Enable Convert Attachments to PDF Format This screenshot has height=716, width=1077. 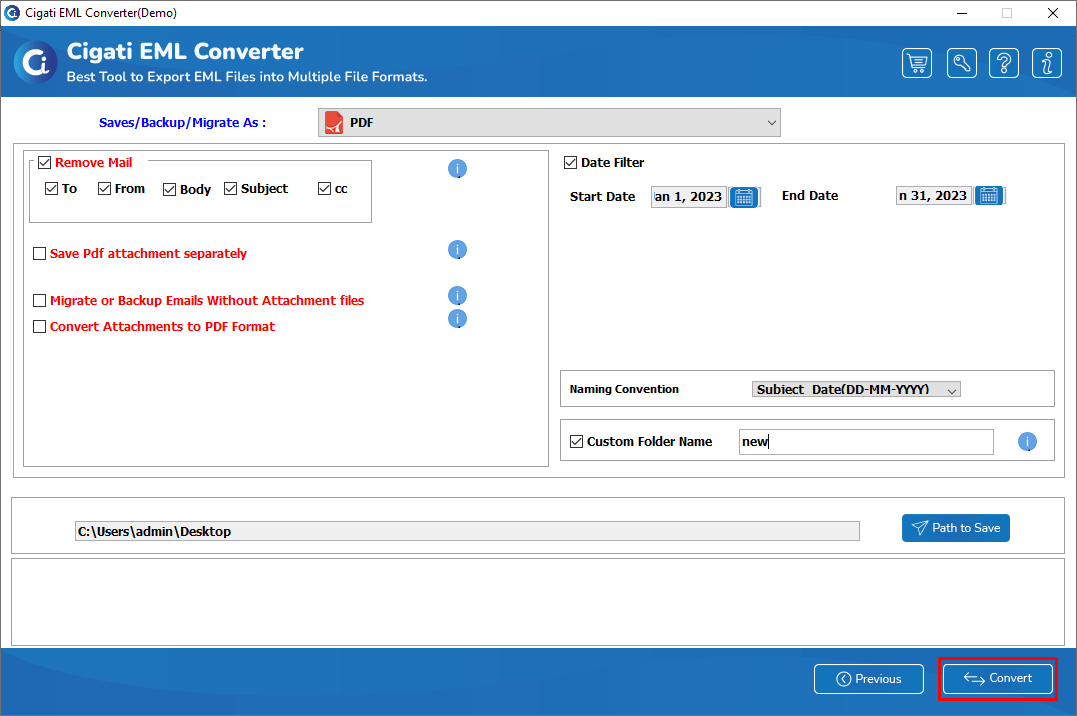40,326
